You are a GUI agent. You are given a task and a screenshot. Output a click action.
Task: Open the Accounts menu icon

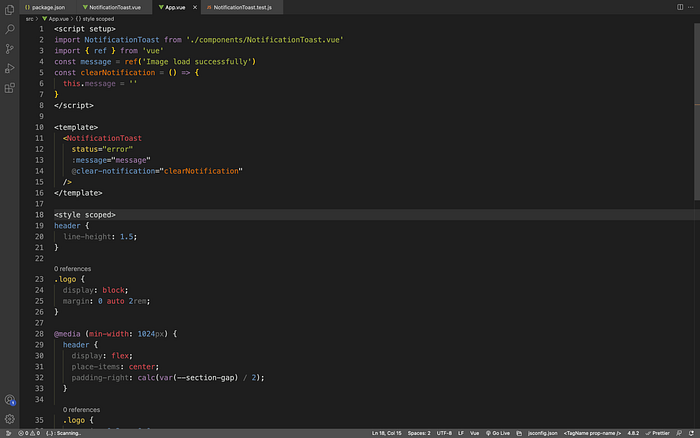click(9, 400)
